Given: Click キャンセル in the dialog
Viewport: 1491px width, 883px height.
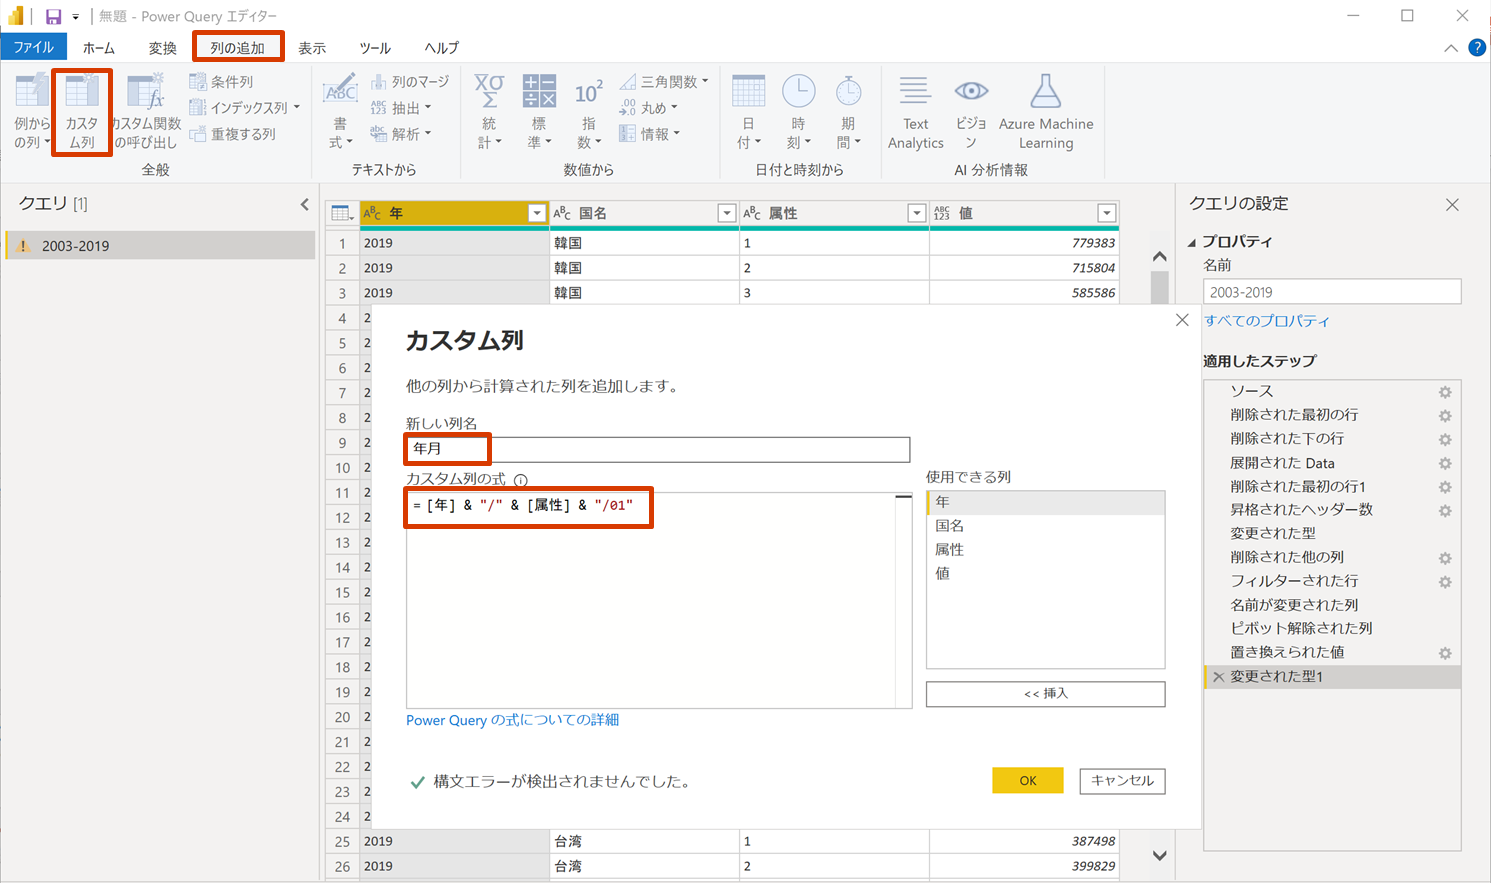Looking at the screenshot, I should (1122, 781).
